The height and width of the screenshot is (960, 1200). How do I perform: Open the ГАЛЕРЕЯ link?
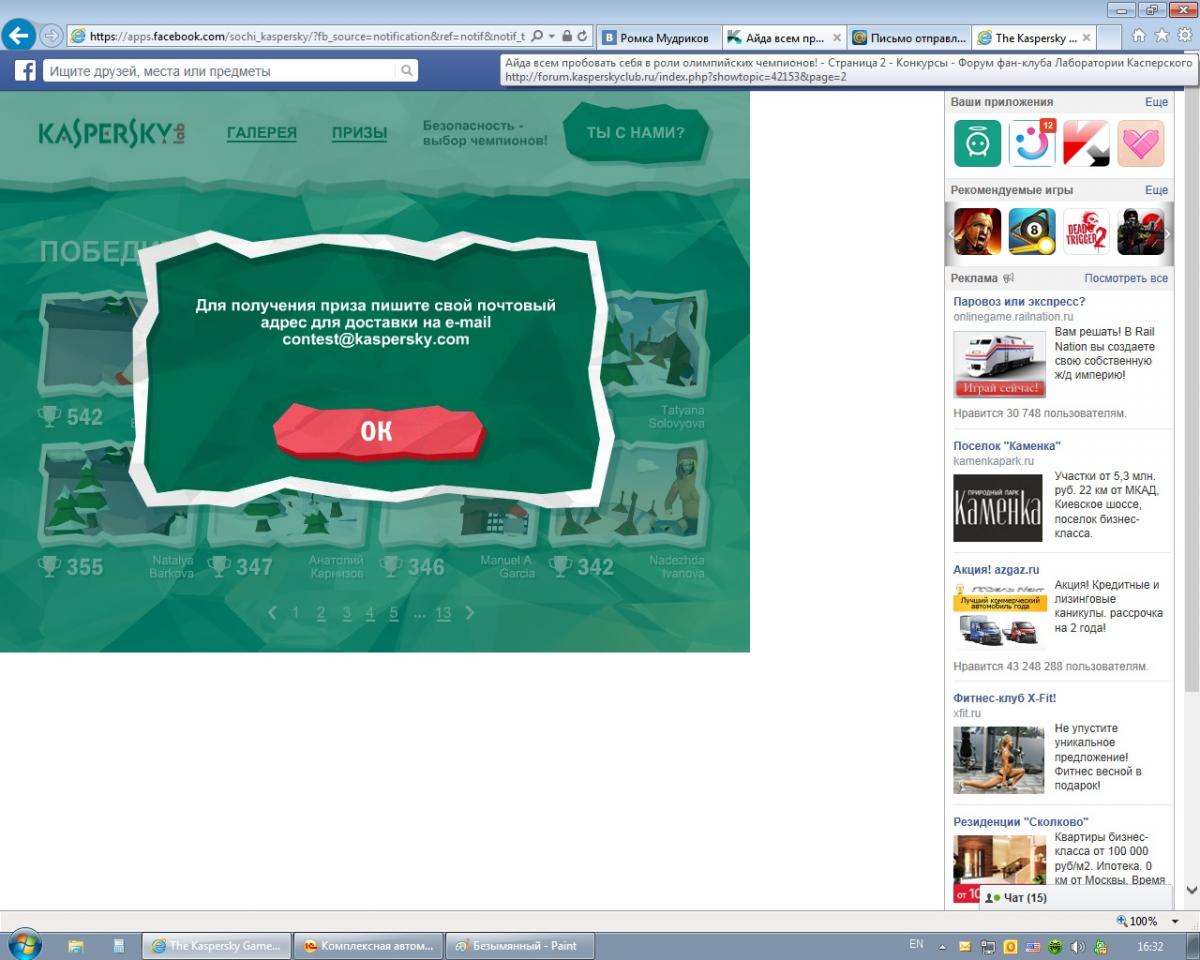click(262, 133)
